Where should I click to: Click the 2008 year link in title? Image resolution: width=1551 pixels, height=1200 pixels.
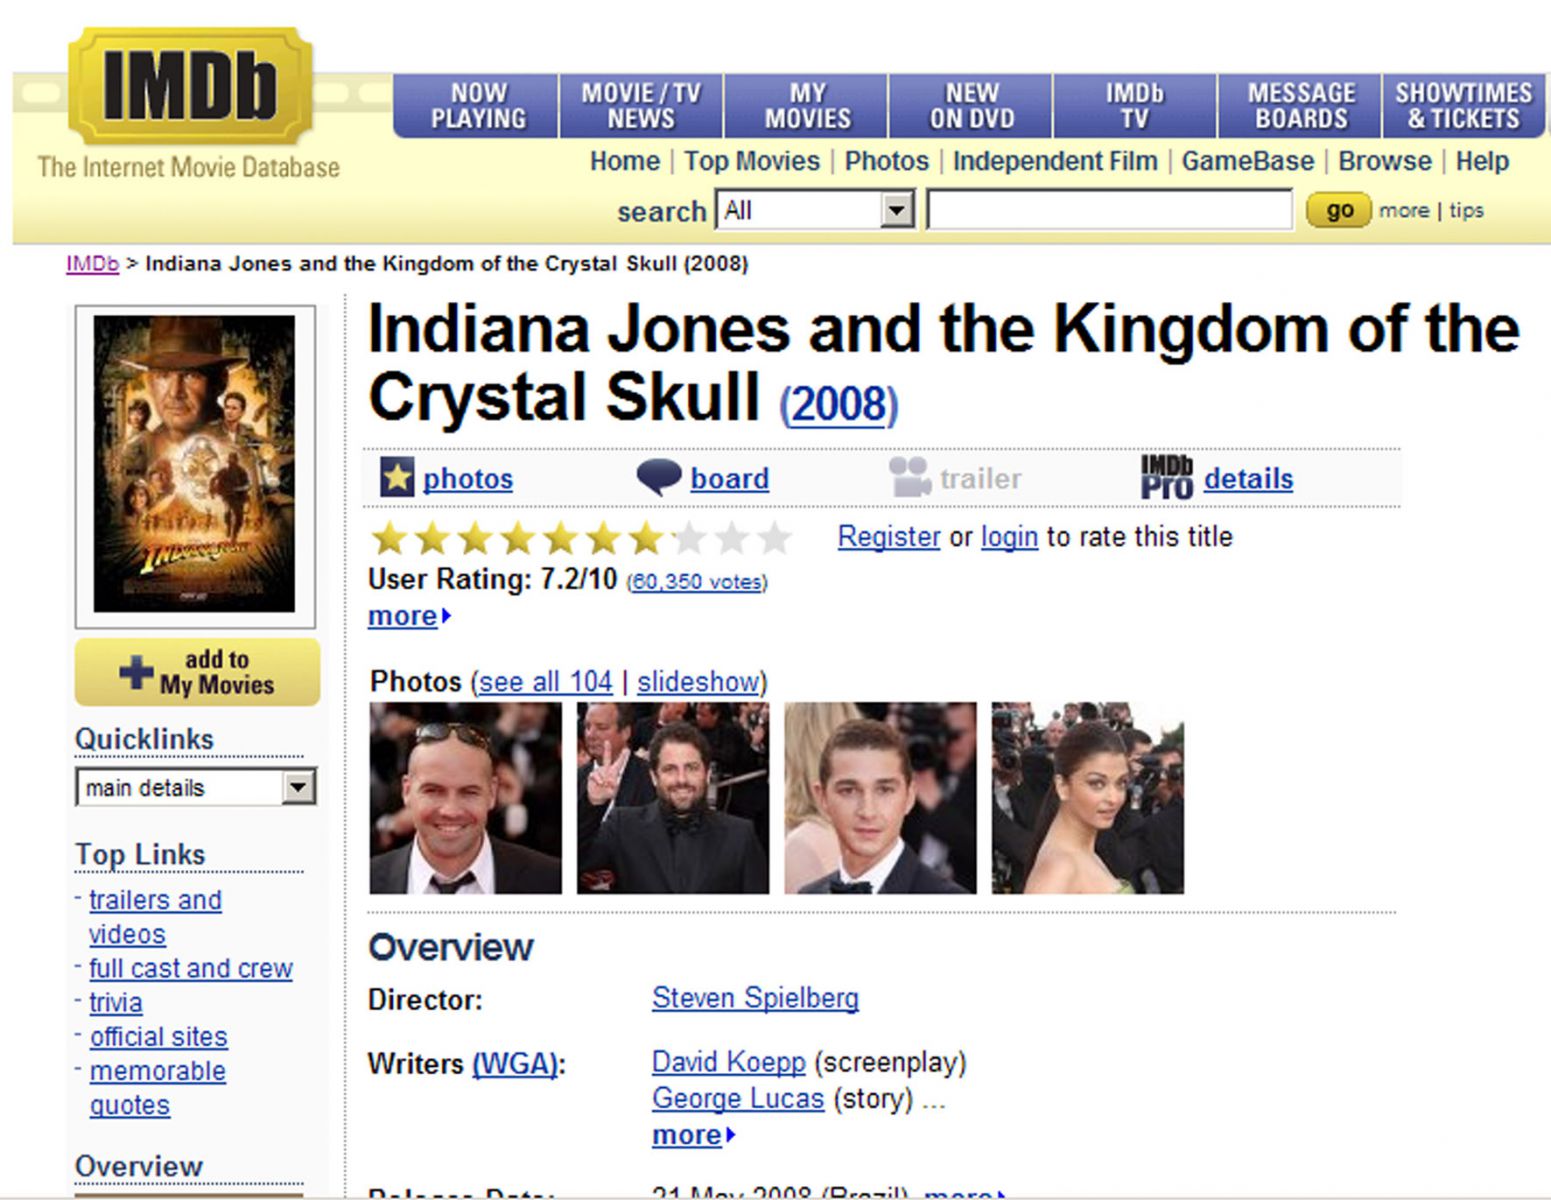(x=839, y=404)
